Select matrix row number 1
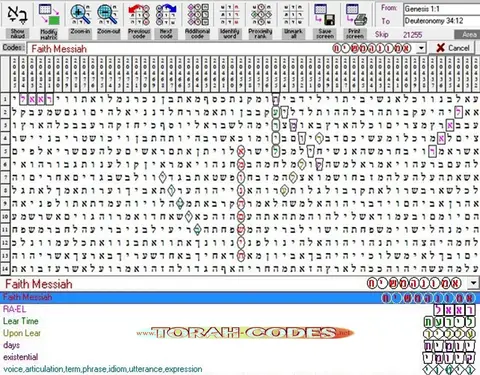The width and height of the screenshot is (480, 375). pyautogui.click(x=5, y=99)
